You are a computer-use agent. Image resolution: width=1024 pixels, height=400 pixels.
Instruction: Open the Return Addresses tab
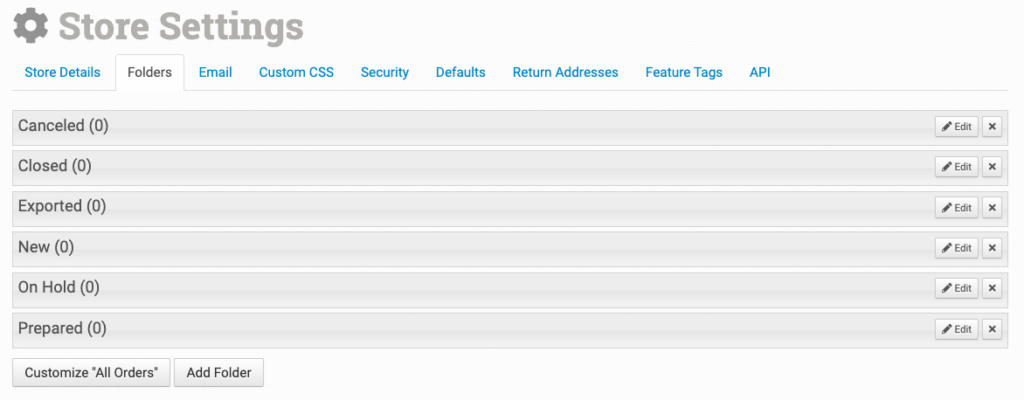(x=565, y=72)
